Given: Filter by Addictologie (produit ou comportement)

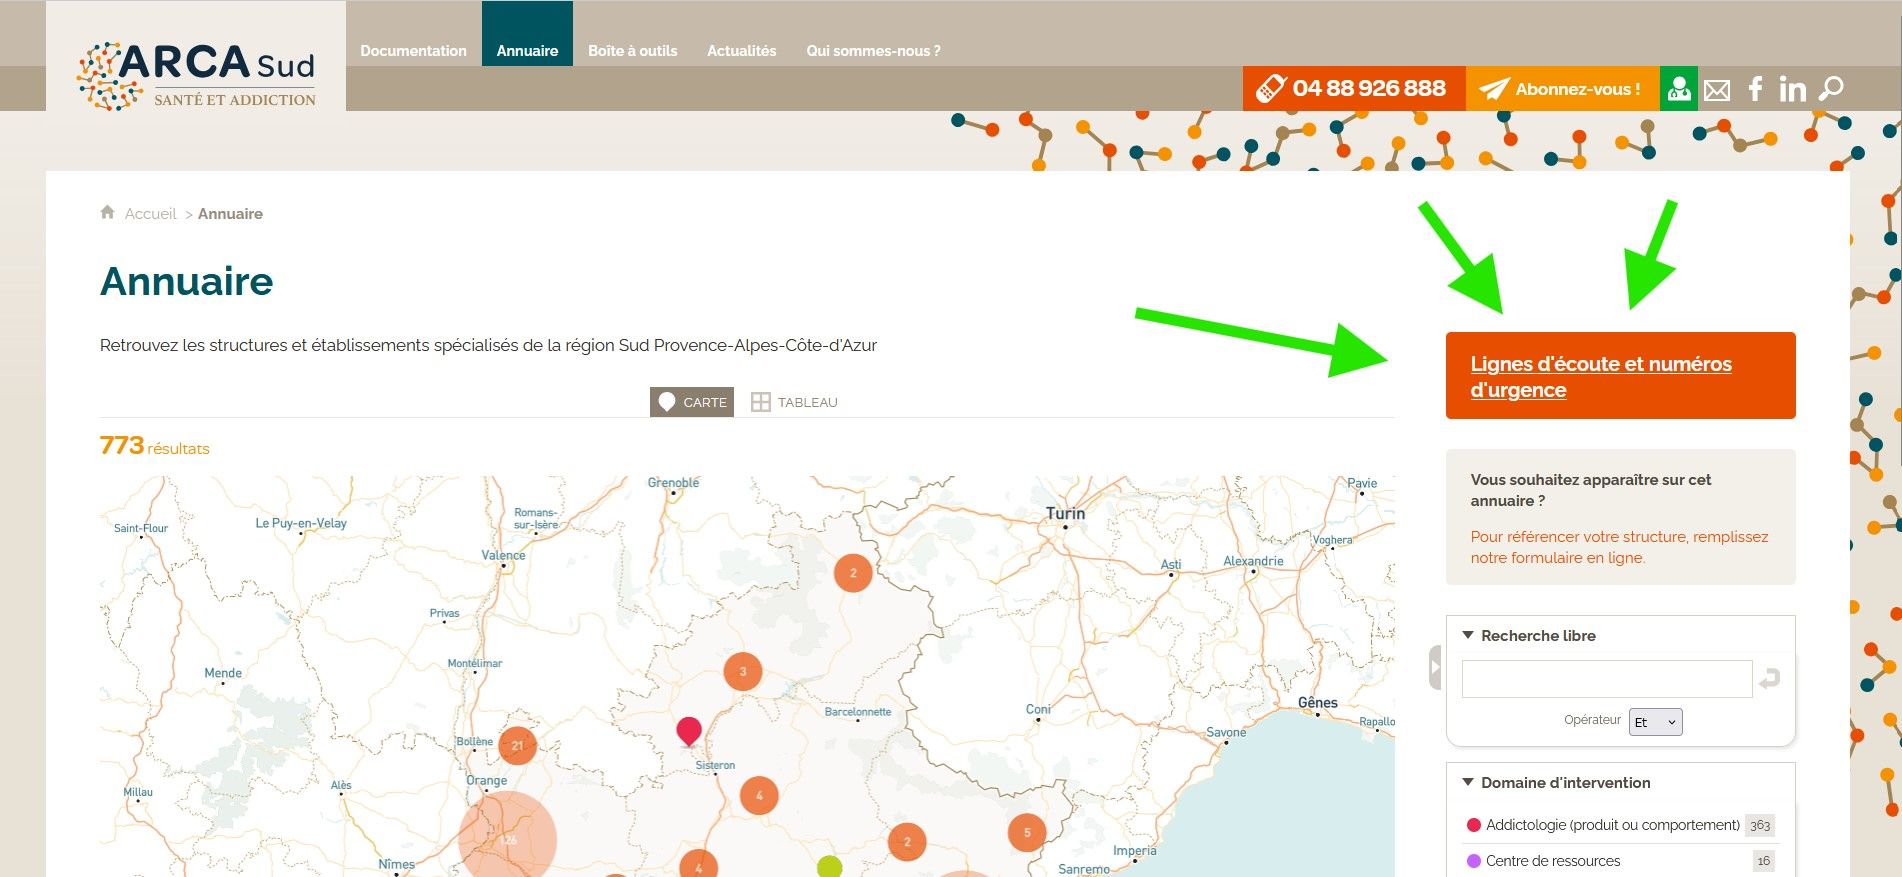Looking at the screenshot, I should pyautogui.click(x=1612, y=825).
